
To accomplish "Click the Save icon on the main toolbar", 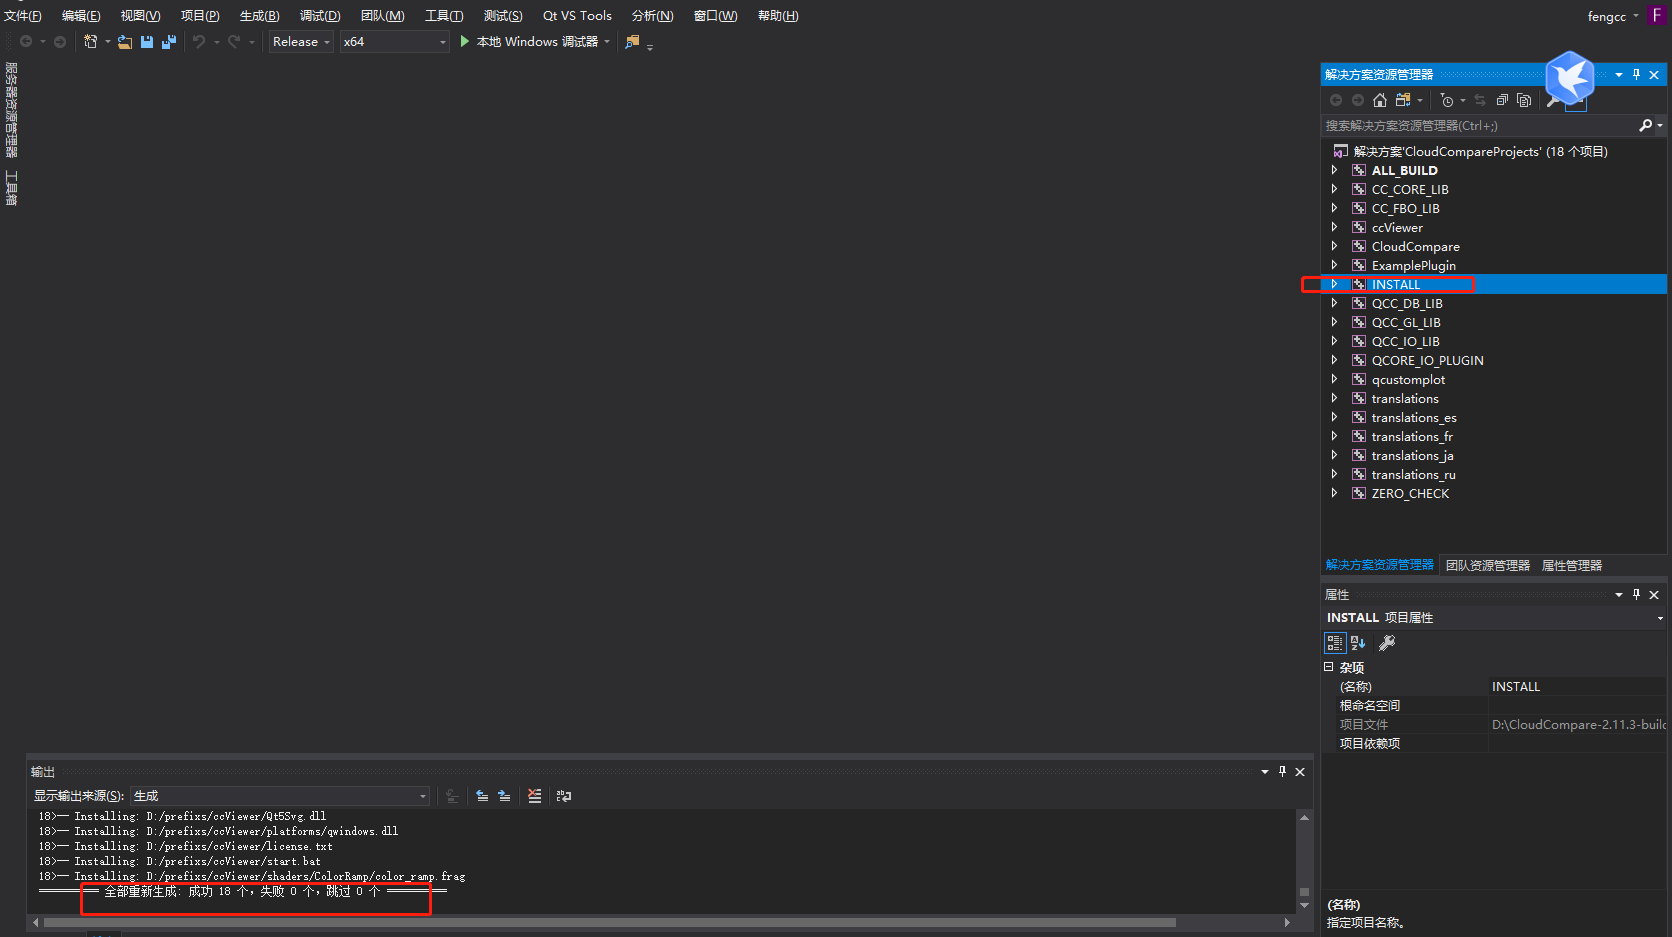I will pos(147,42).
